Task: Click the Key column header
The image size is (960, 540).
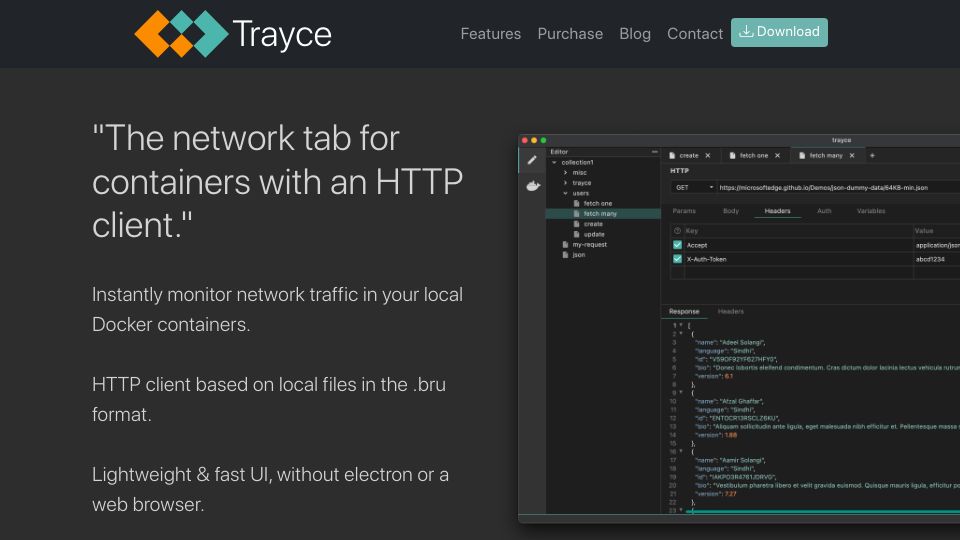Action: tap(692, 231)
